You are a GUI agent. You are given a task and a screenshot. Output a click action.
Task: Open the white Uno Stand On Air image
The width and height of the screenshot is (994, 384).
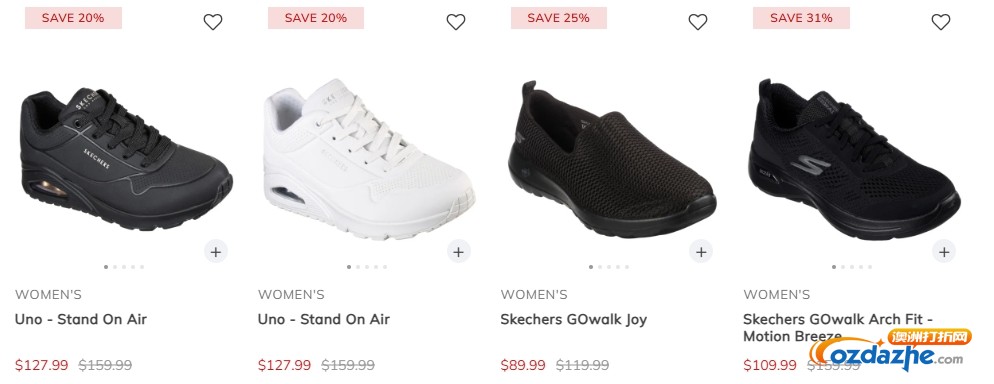369,158
